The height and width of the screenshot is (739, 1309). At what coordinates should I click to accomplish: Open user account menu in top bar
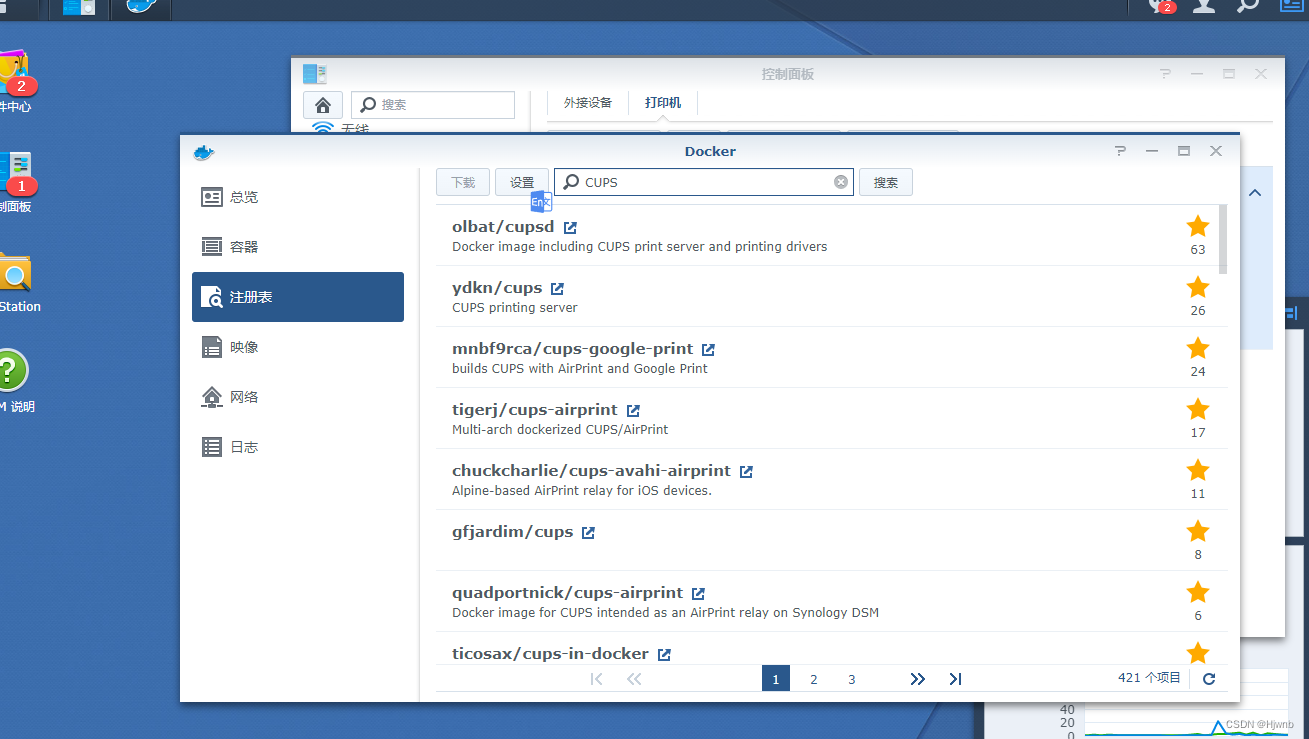coord(1204,5)
